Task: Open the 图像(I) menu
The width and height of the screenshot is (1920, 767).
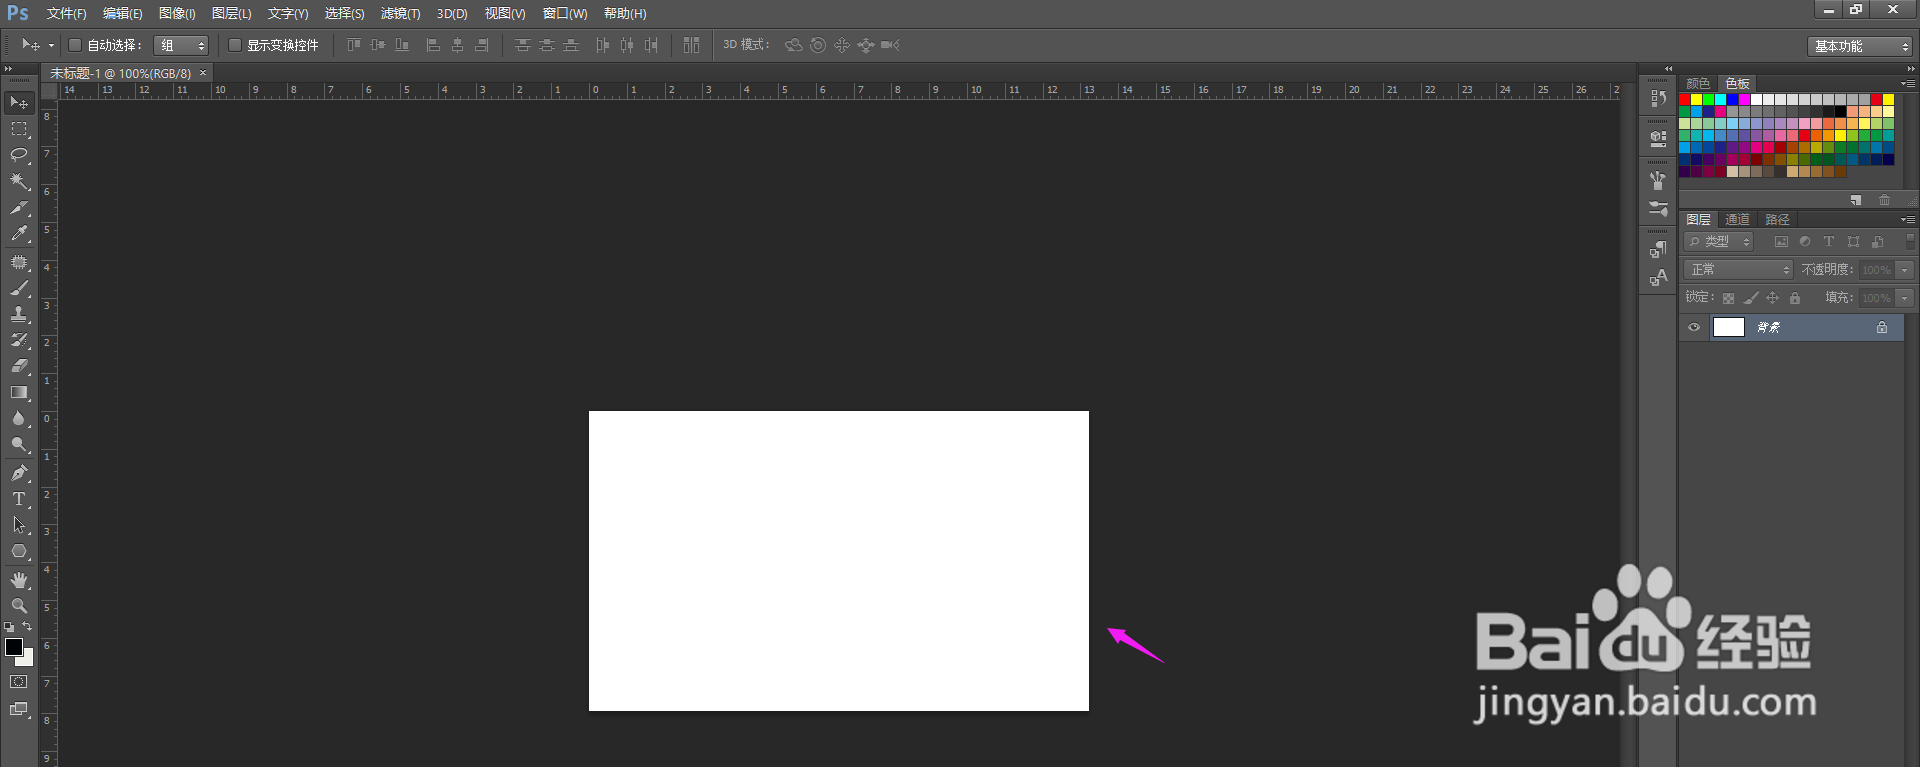Action: click(x=177, y=13)
